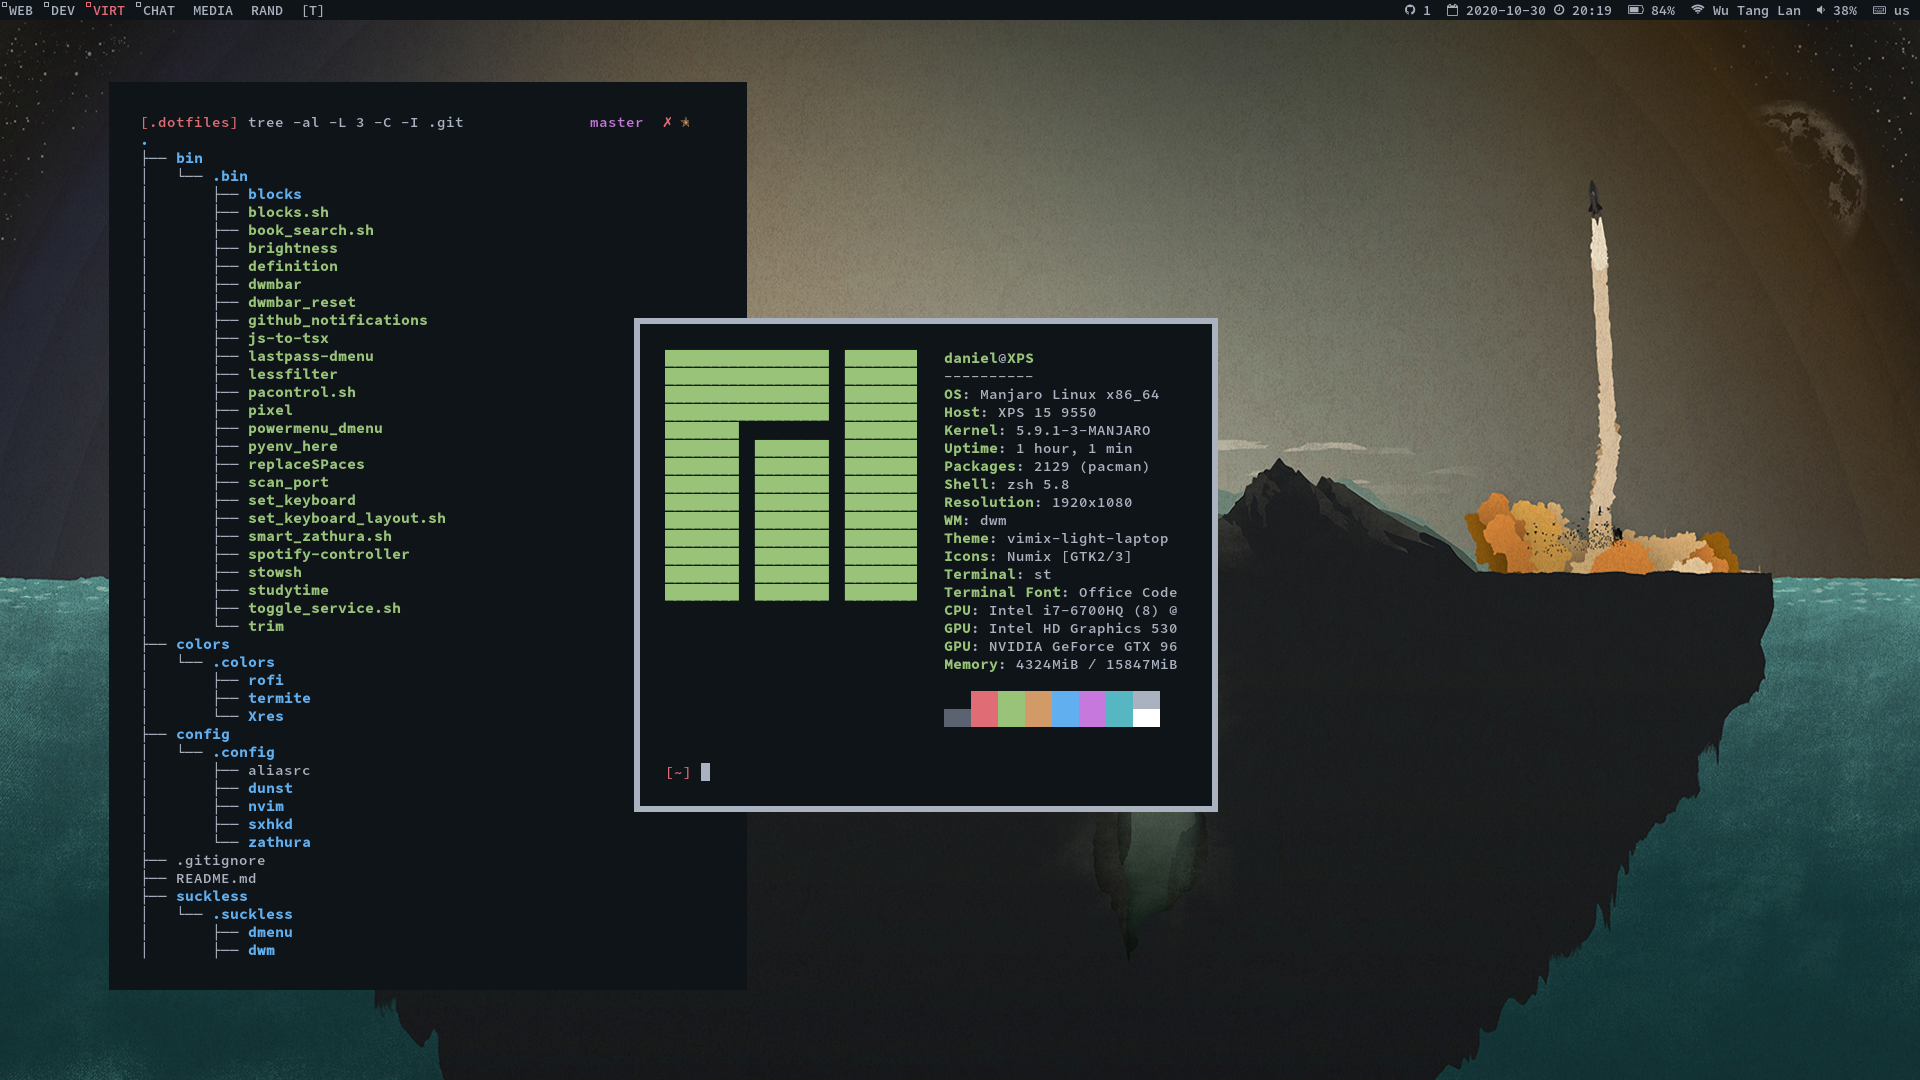Viewport: 1920px width, 1080px height.
Task: Select the VIRT workspace tag
Action: point(108,11)
